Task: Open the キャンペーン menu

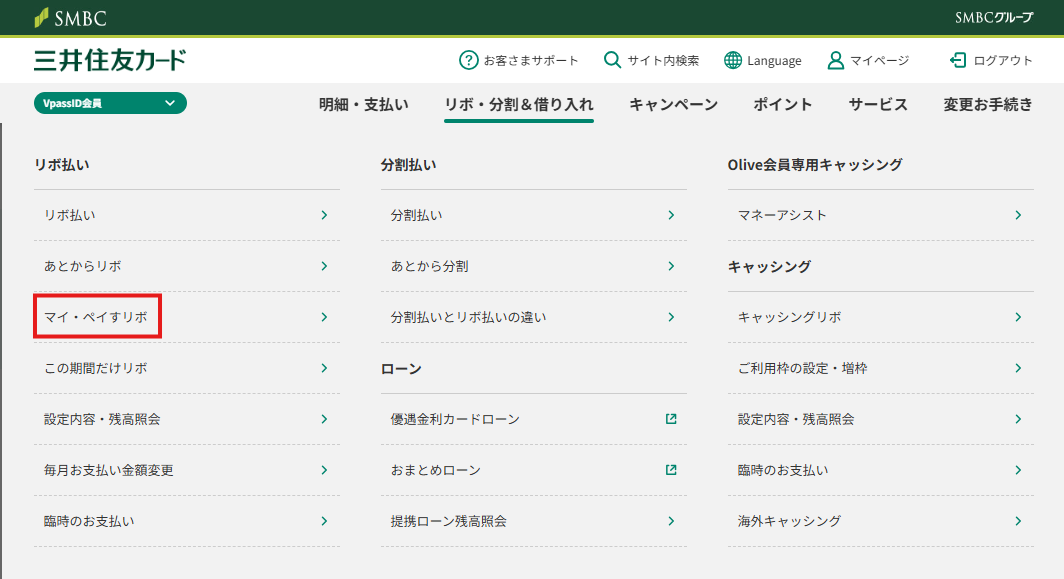Action: click(x=673, y=104)
